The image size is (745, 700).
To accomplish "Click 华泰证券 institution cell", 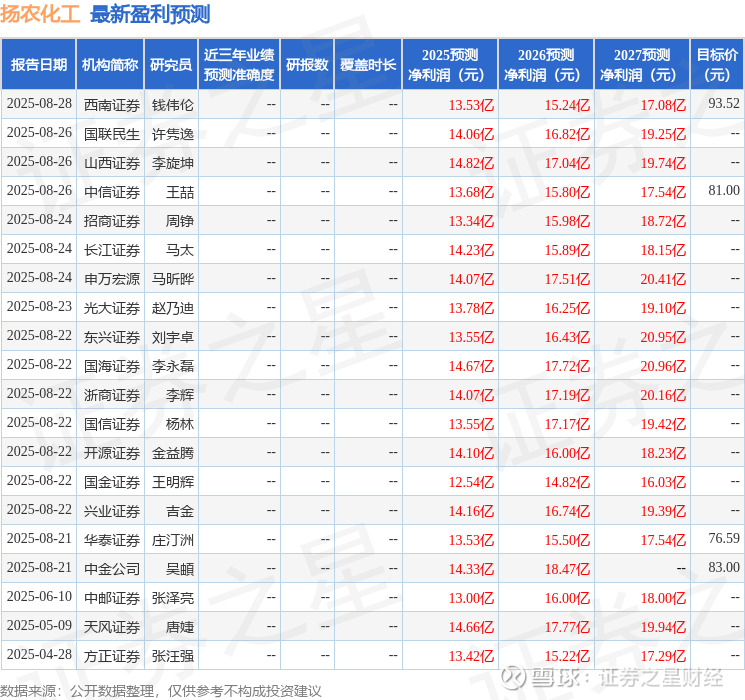I will tap(112, 540).
